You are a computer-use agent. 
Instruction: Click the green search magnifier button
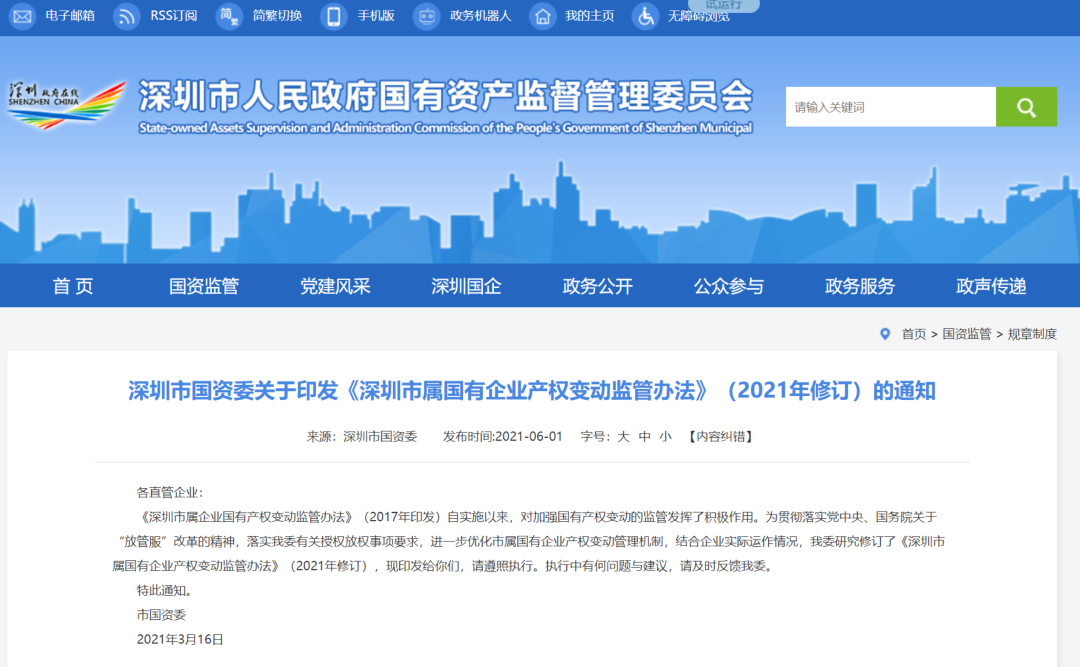(1026, 107)
